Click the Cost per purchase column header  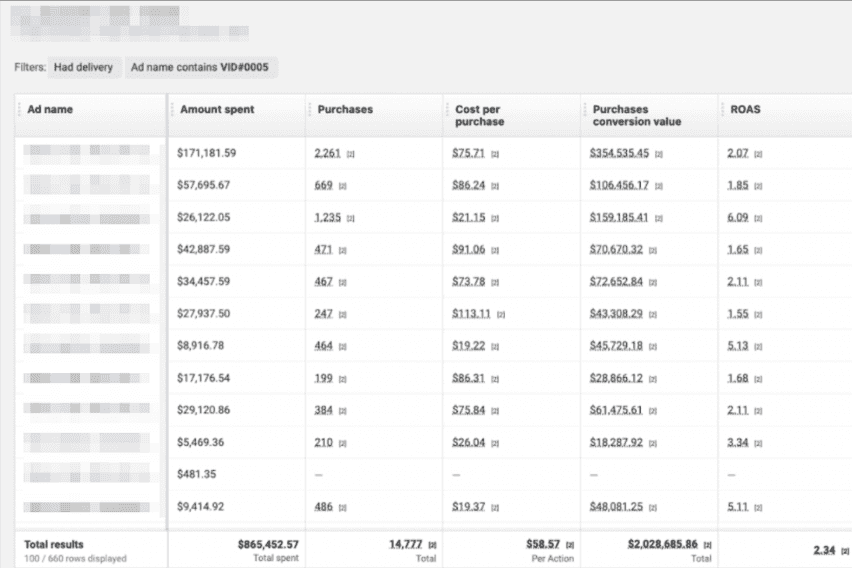478,115
